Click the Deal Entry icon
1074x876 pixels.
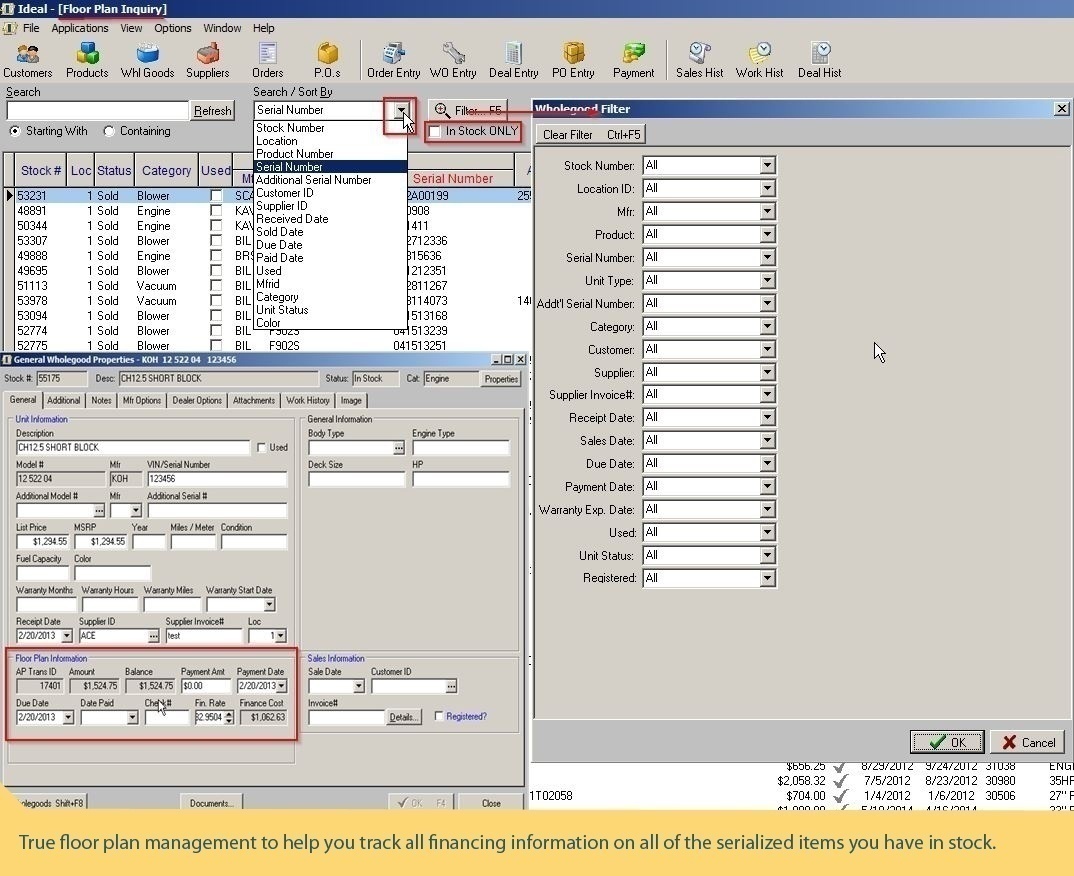[513, 60]
